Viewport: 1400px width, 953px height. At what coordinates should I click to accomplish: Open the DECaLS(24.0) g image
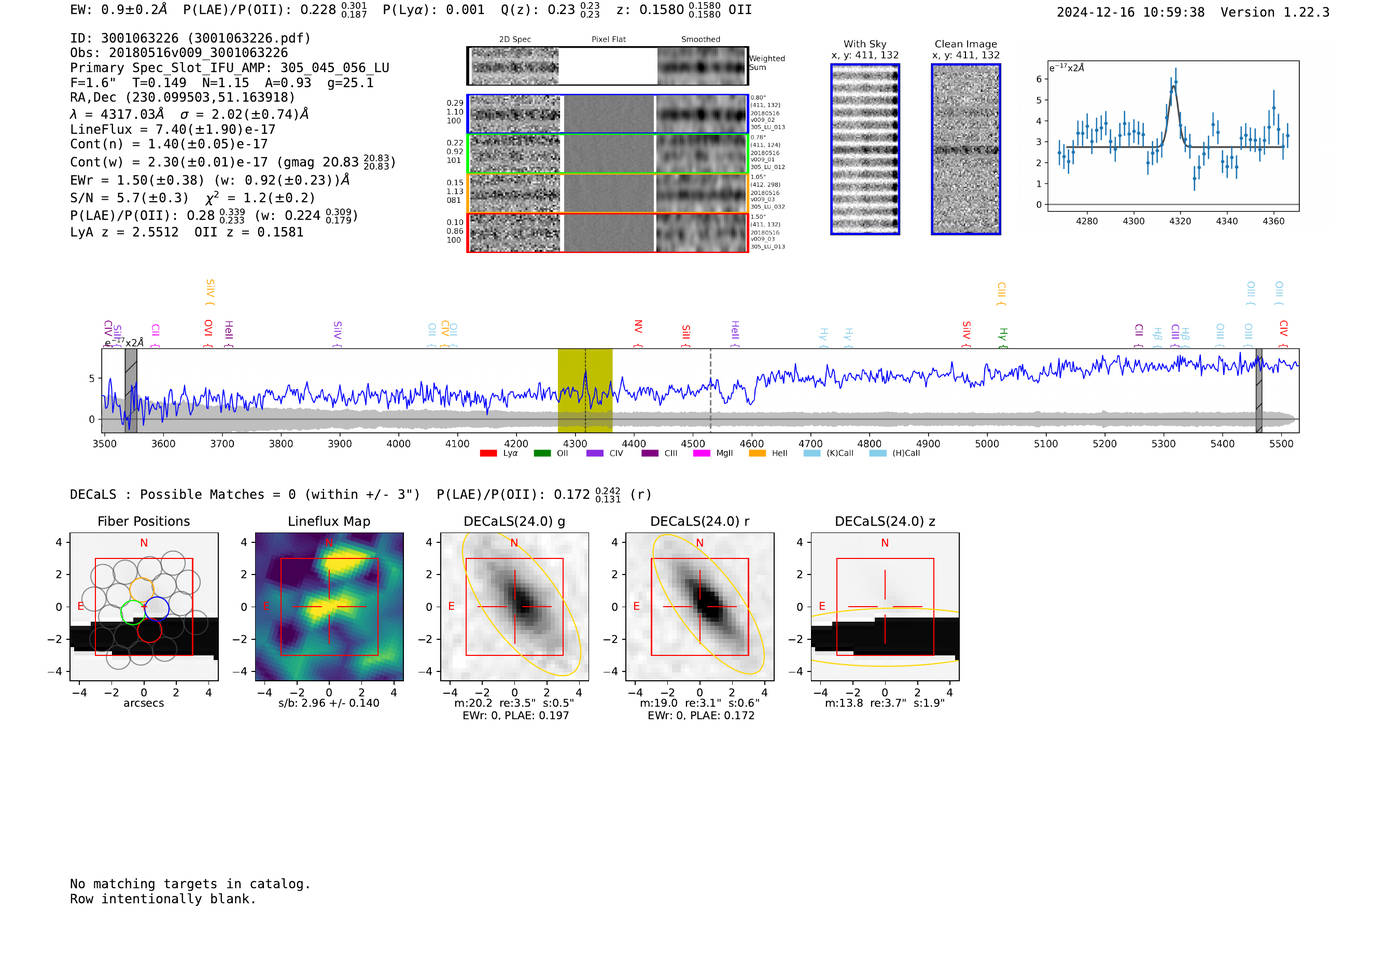515,606
